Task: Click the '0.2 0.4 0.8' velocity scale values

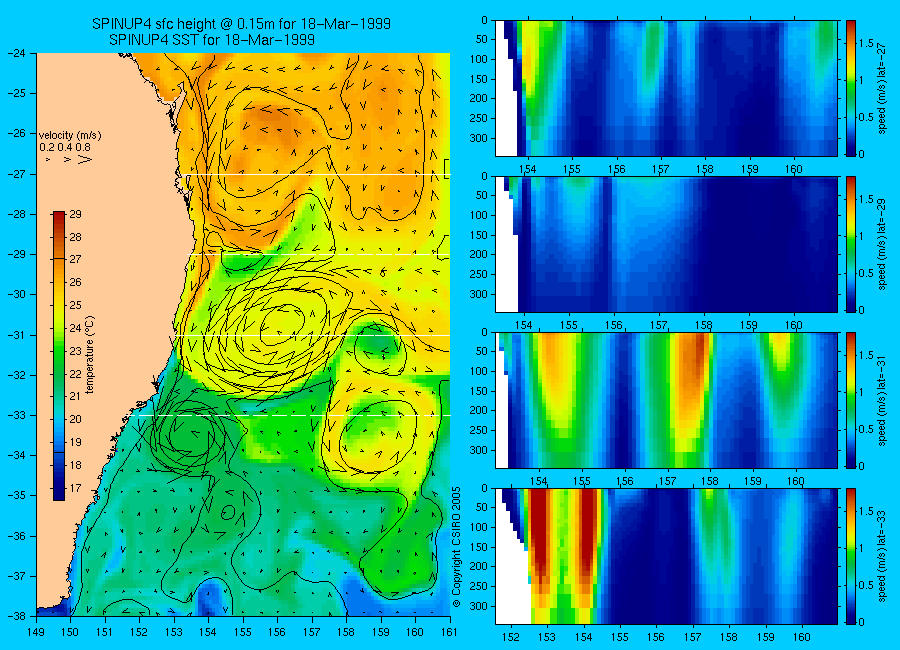Action: (65, 148)
